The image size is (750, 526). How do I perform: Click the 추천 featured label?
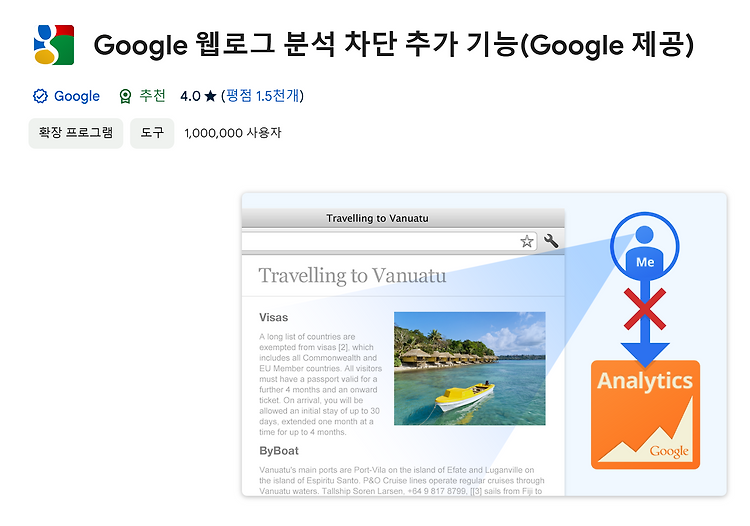point(152,96)
